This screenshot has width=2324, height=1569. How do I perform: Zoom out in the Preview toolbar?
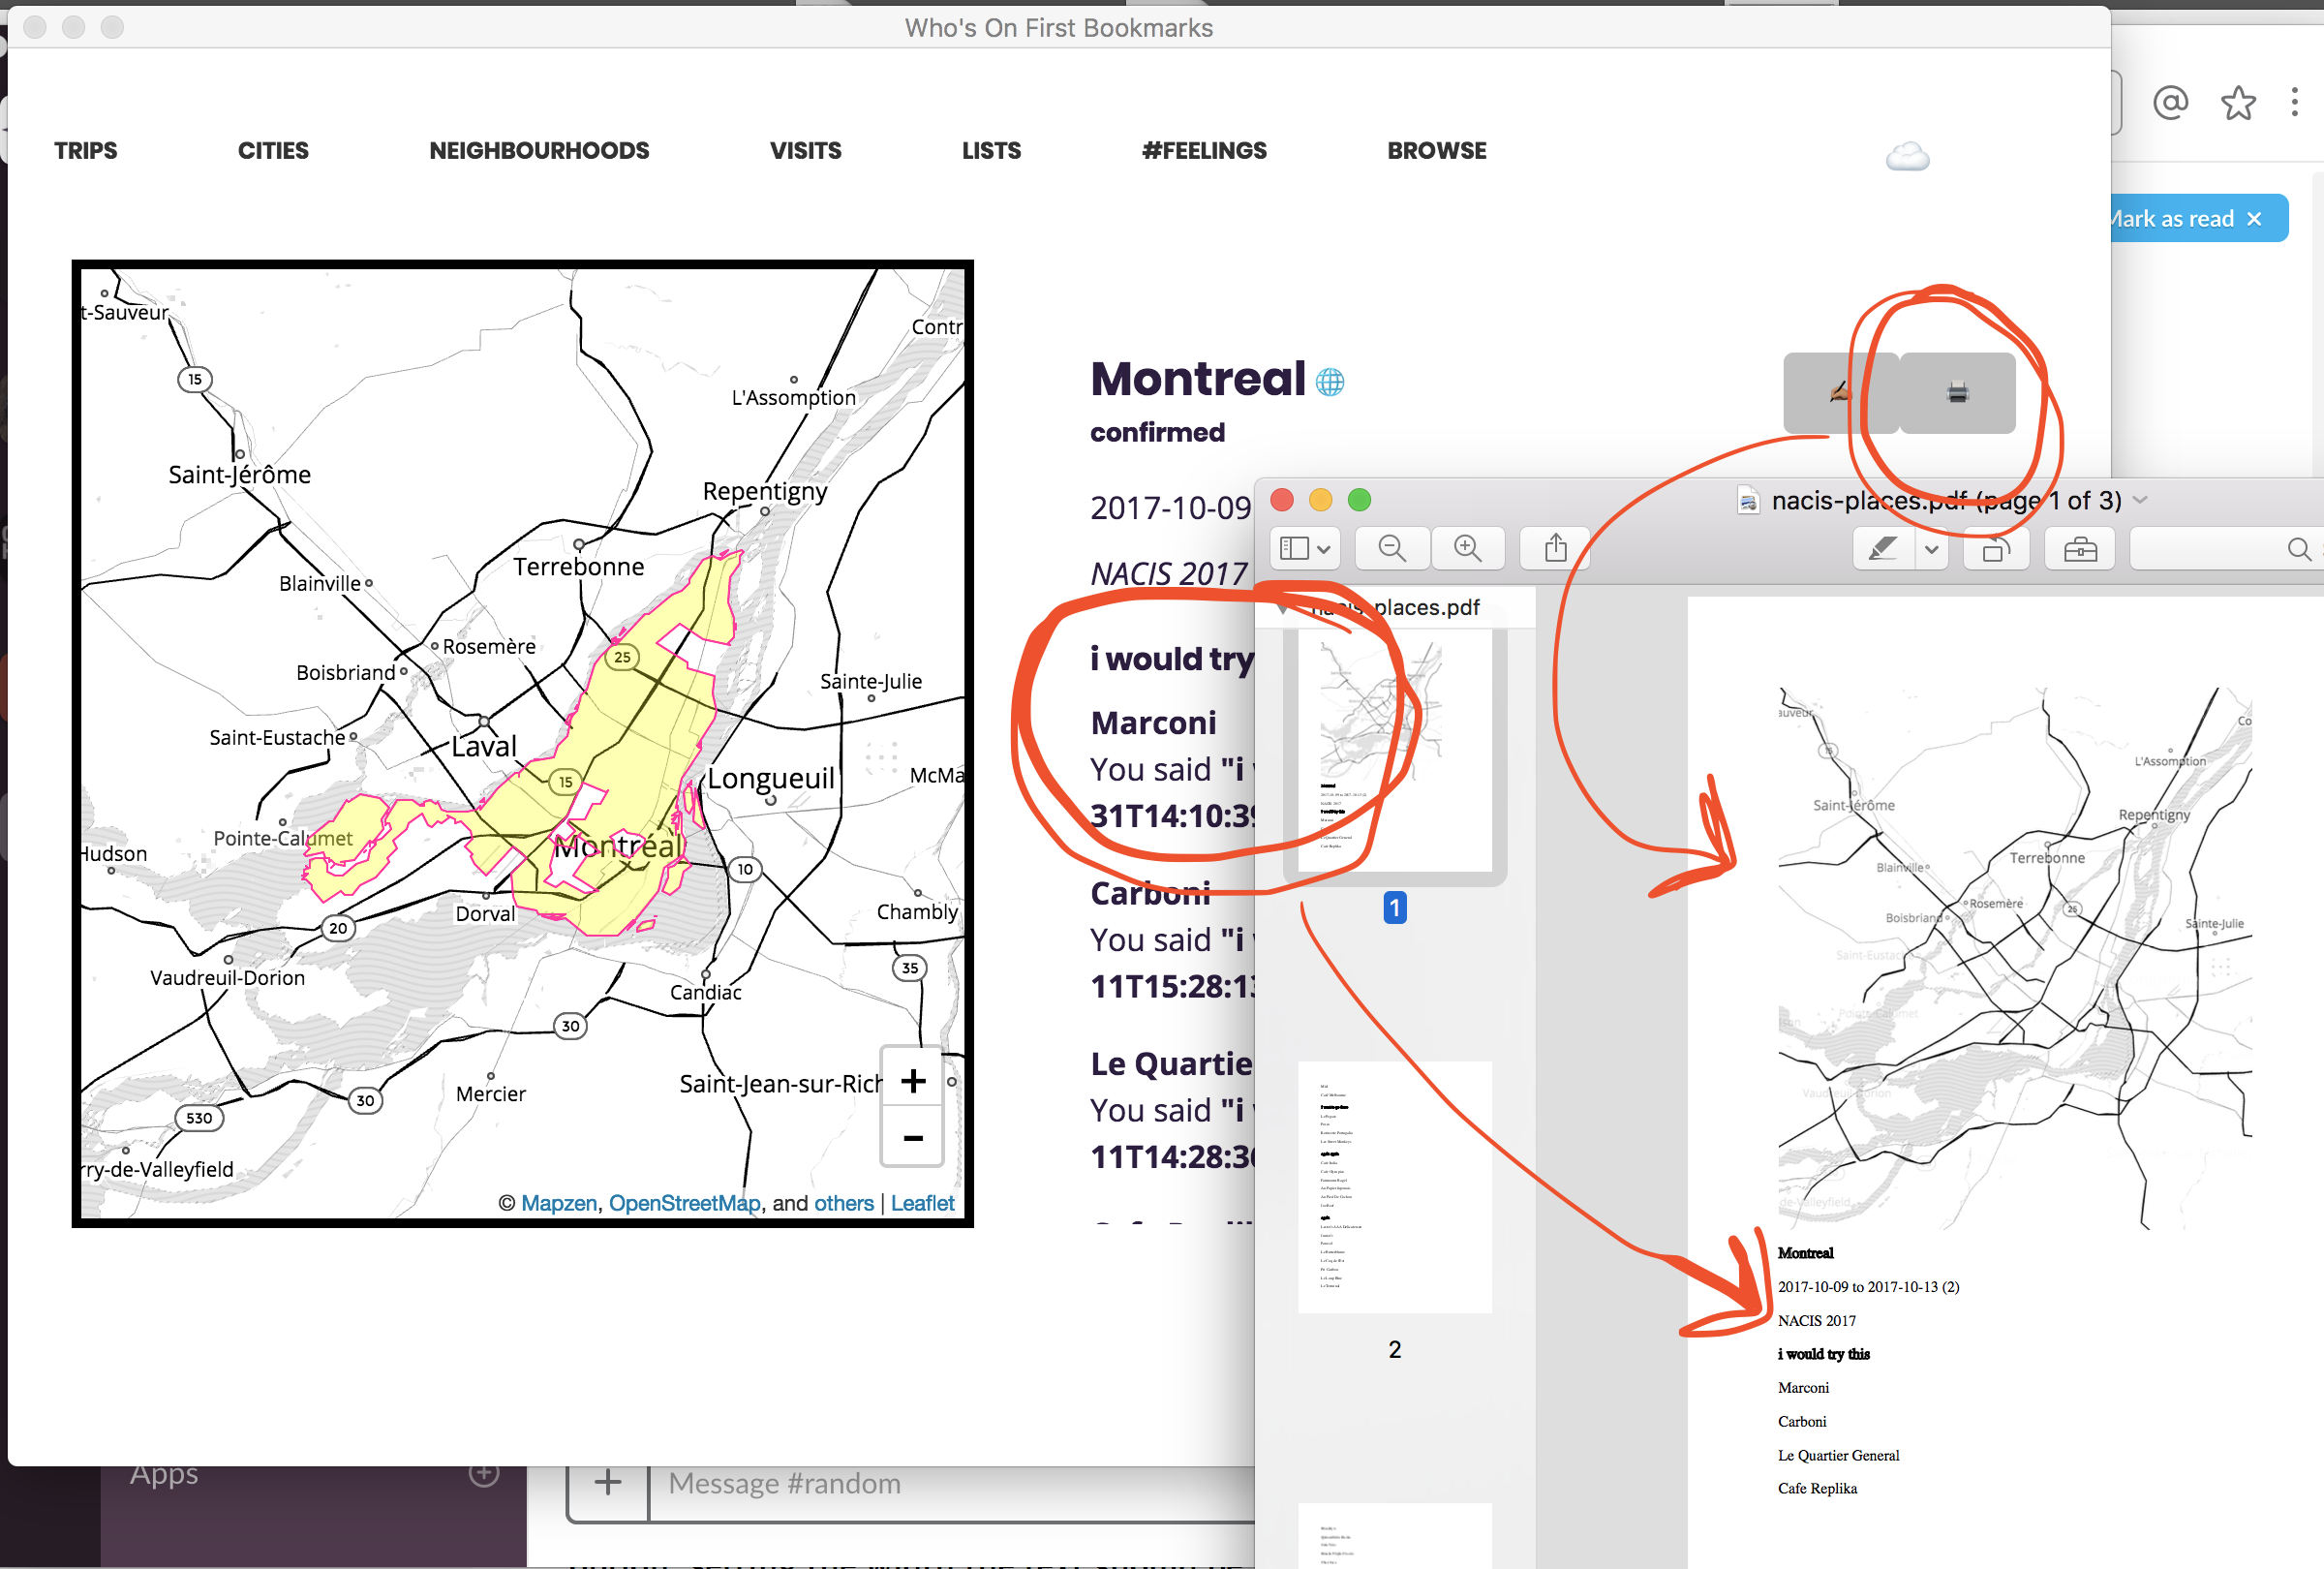tap(1392, 548)
